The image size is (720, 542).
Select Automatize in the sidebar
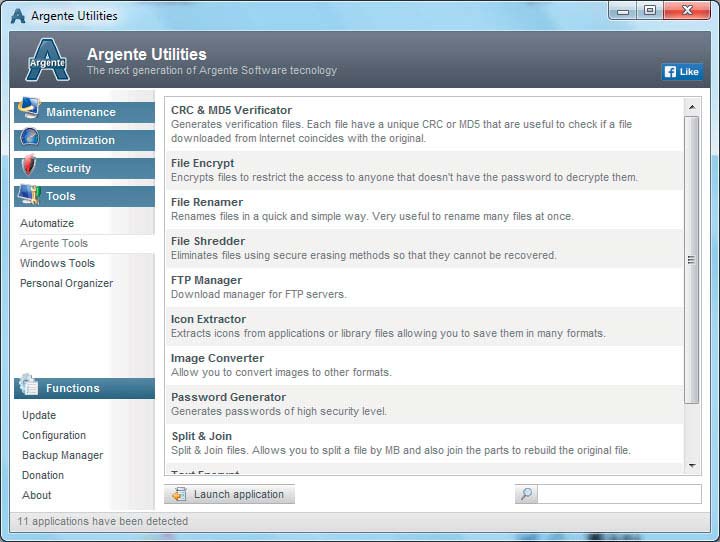click(47, 223)
